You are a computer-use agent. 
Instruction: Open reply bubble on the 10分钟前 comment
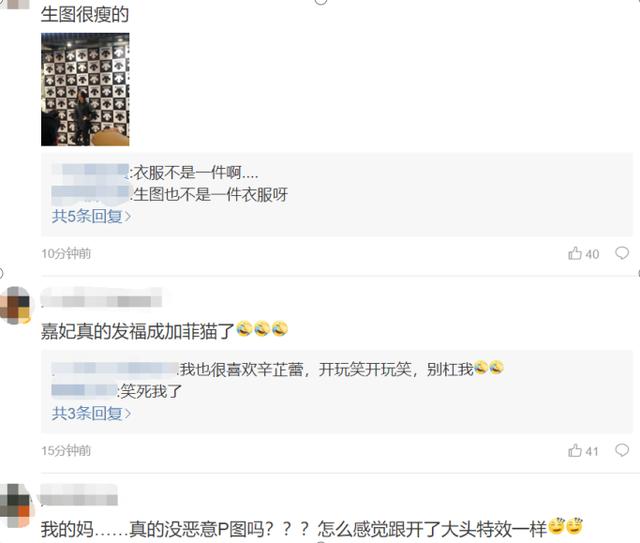pos(622,253)
